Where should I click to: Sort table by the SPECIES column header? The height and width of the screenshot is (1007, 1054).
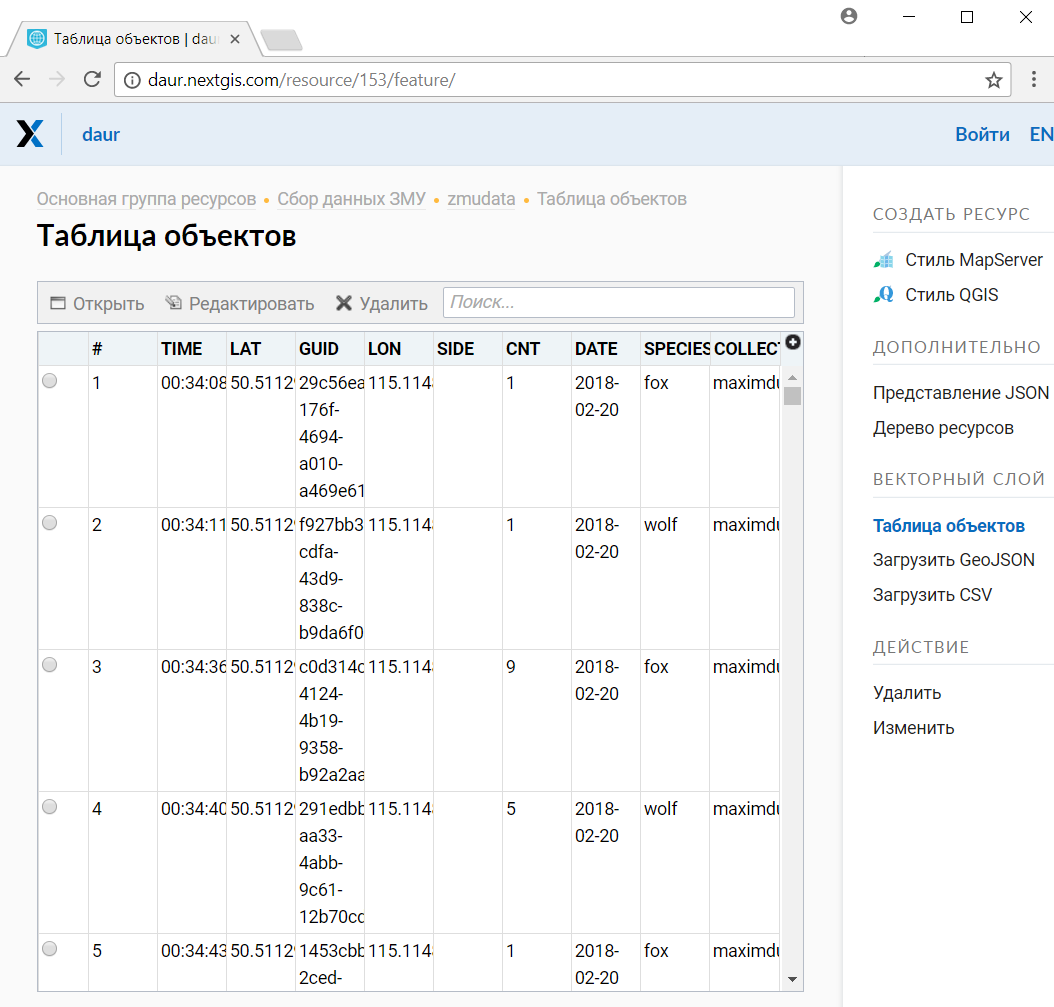676,349
